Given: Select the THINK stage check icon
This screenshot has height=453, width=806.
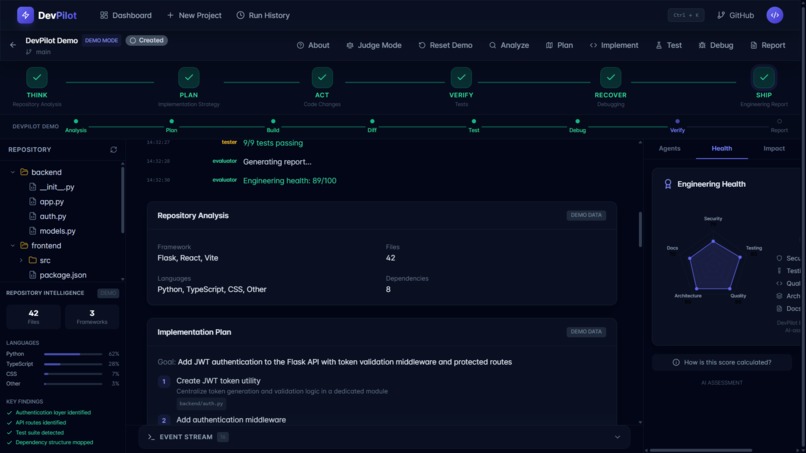Looking at the screenshot, I should [37, 78].
